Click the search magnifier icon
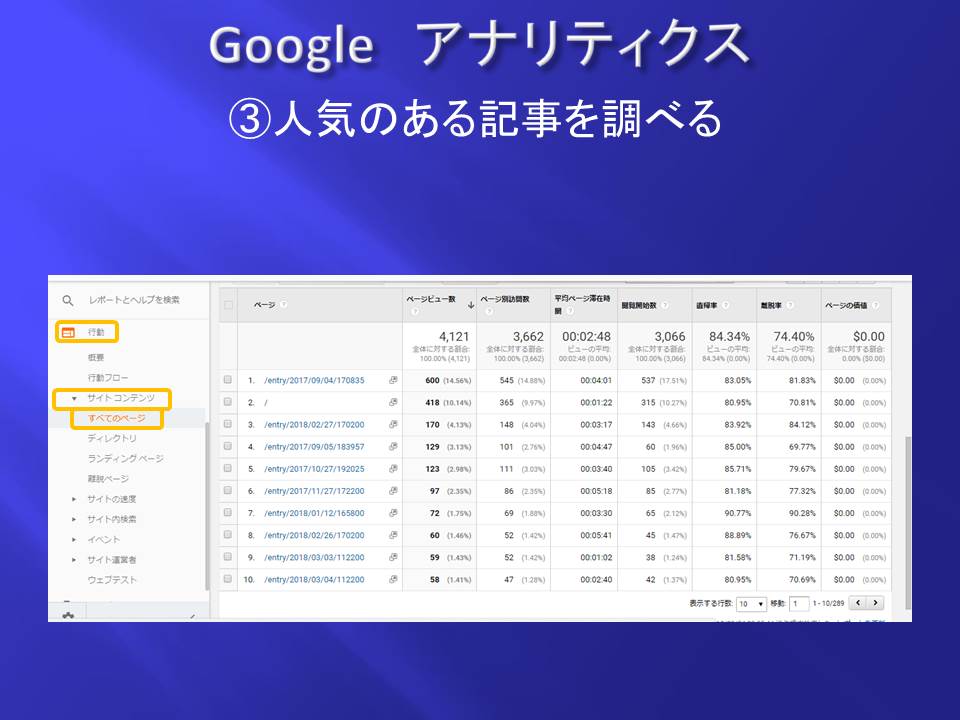This screenshot has width=960, height=720. 68,301
